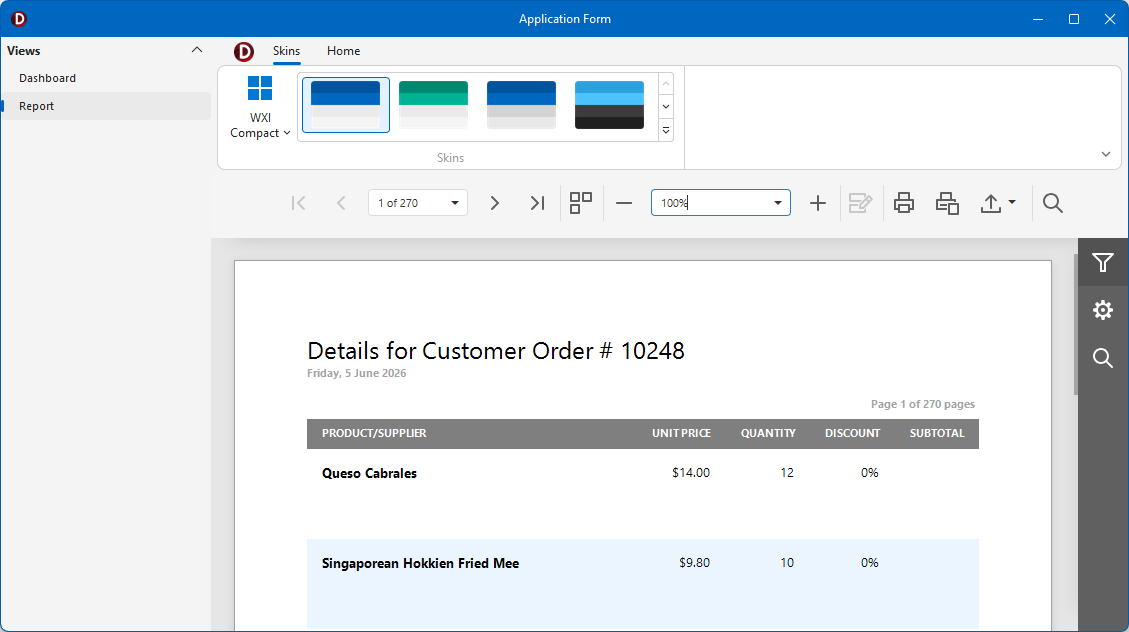Viewport: 1129px width, 632px height.
Task: Zoom in with plus button
Action: [x=818, y=203]
